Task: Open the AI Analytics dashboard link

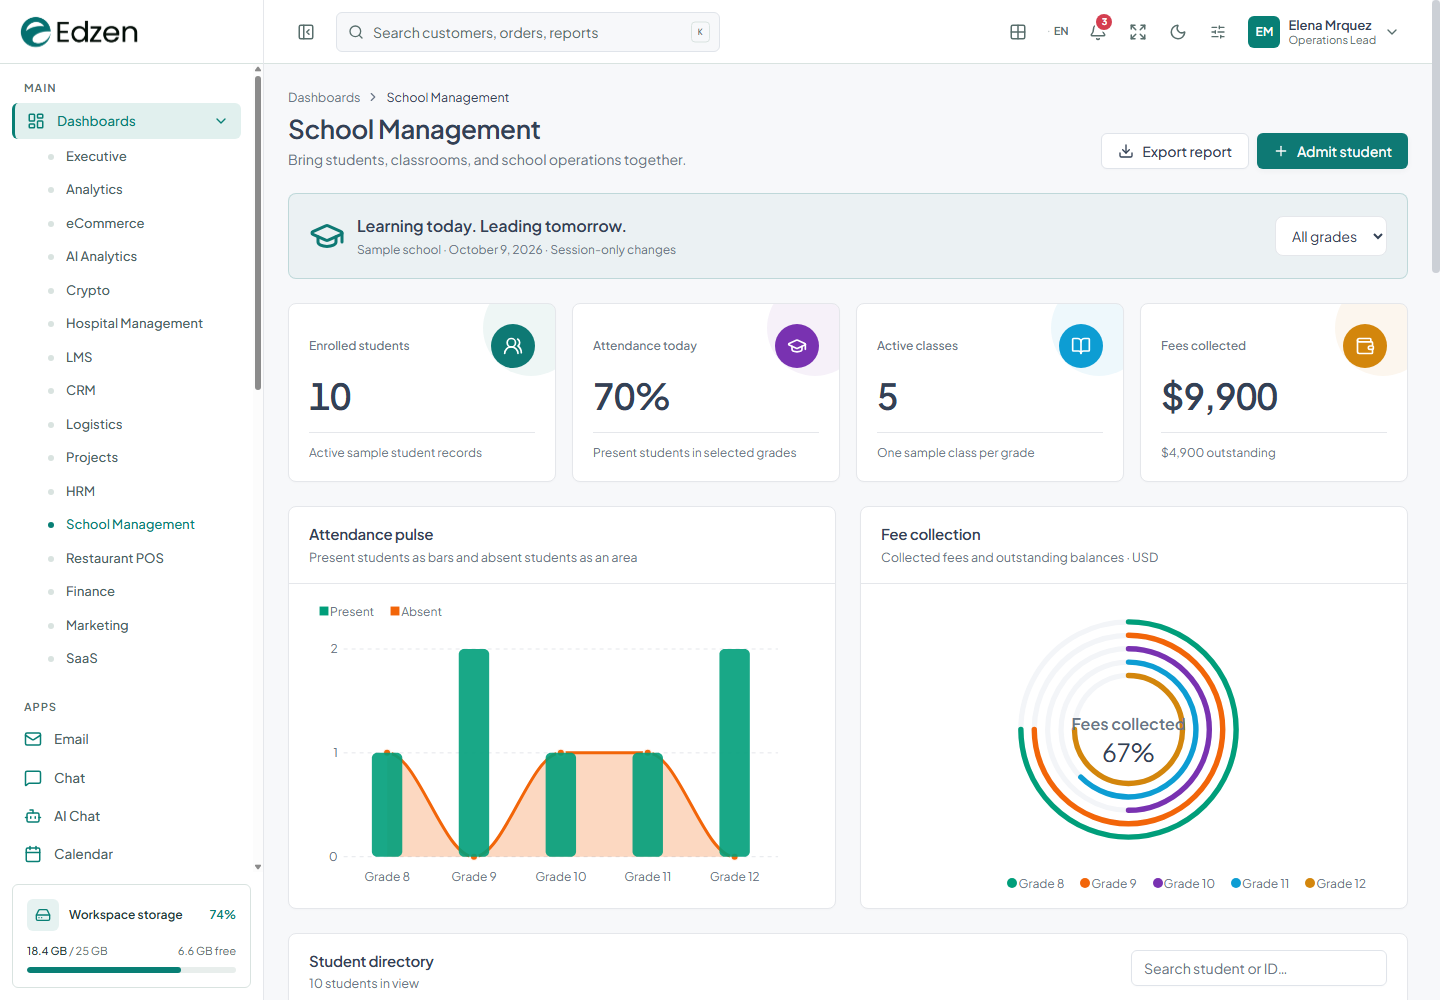Action: tap(101, 257)
